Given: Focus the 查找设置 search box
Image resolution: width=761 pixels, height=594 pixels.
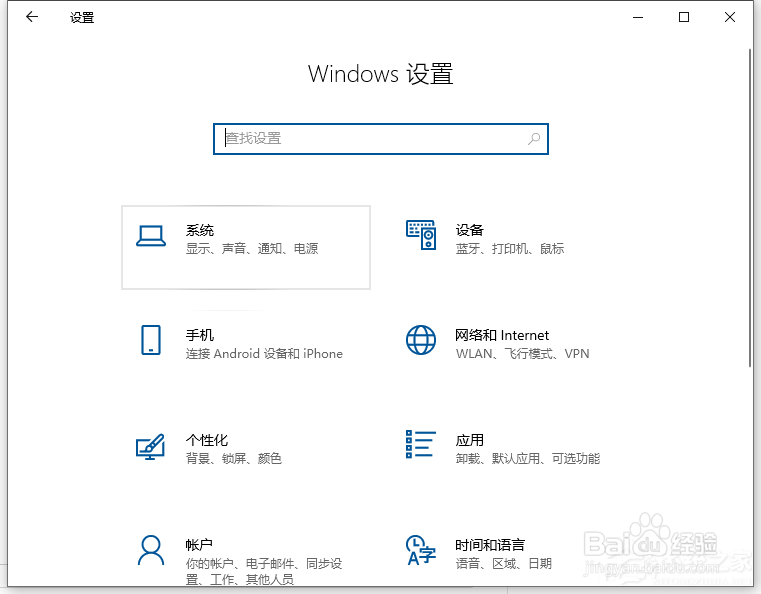Looking at the screenshot, I should pyautogui.click(x=381, y=139).
